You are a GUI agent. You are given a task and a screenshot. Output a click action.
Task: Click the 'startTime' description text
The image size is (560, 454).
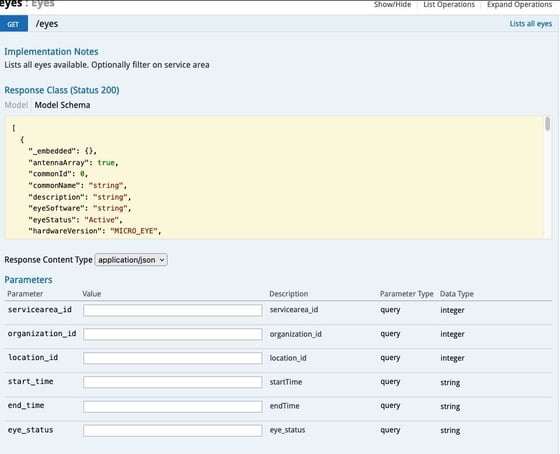pos(286,382)
